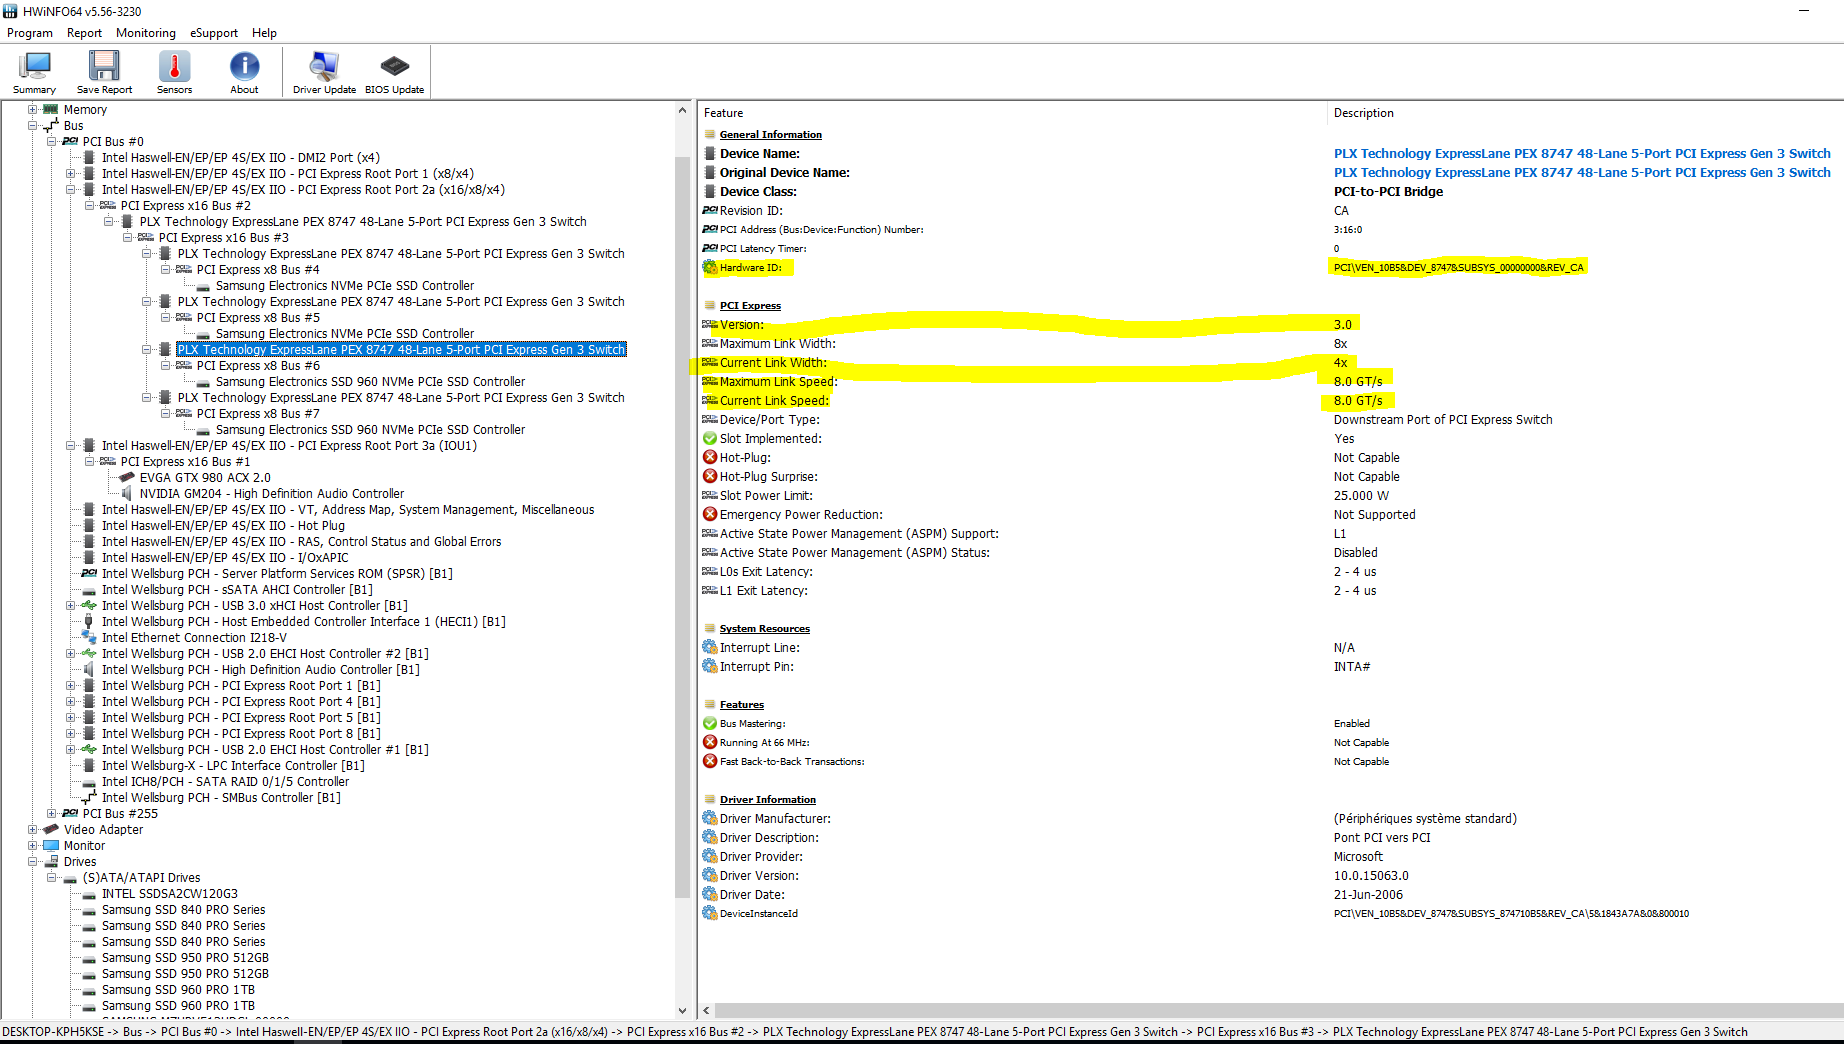Click the Revision ID PCI icon

point(710,210)
